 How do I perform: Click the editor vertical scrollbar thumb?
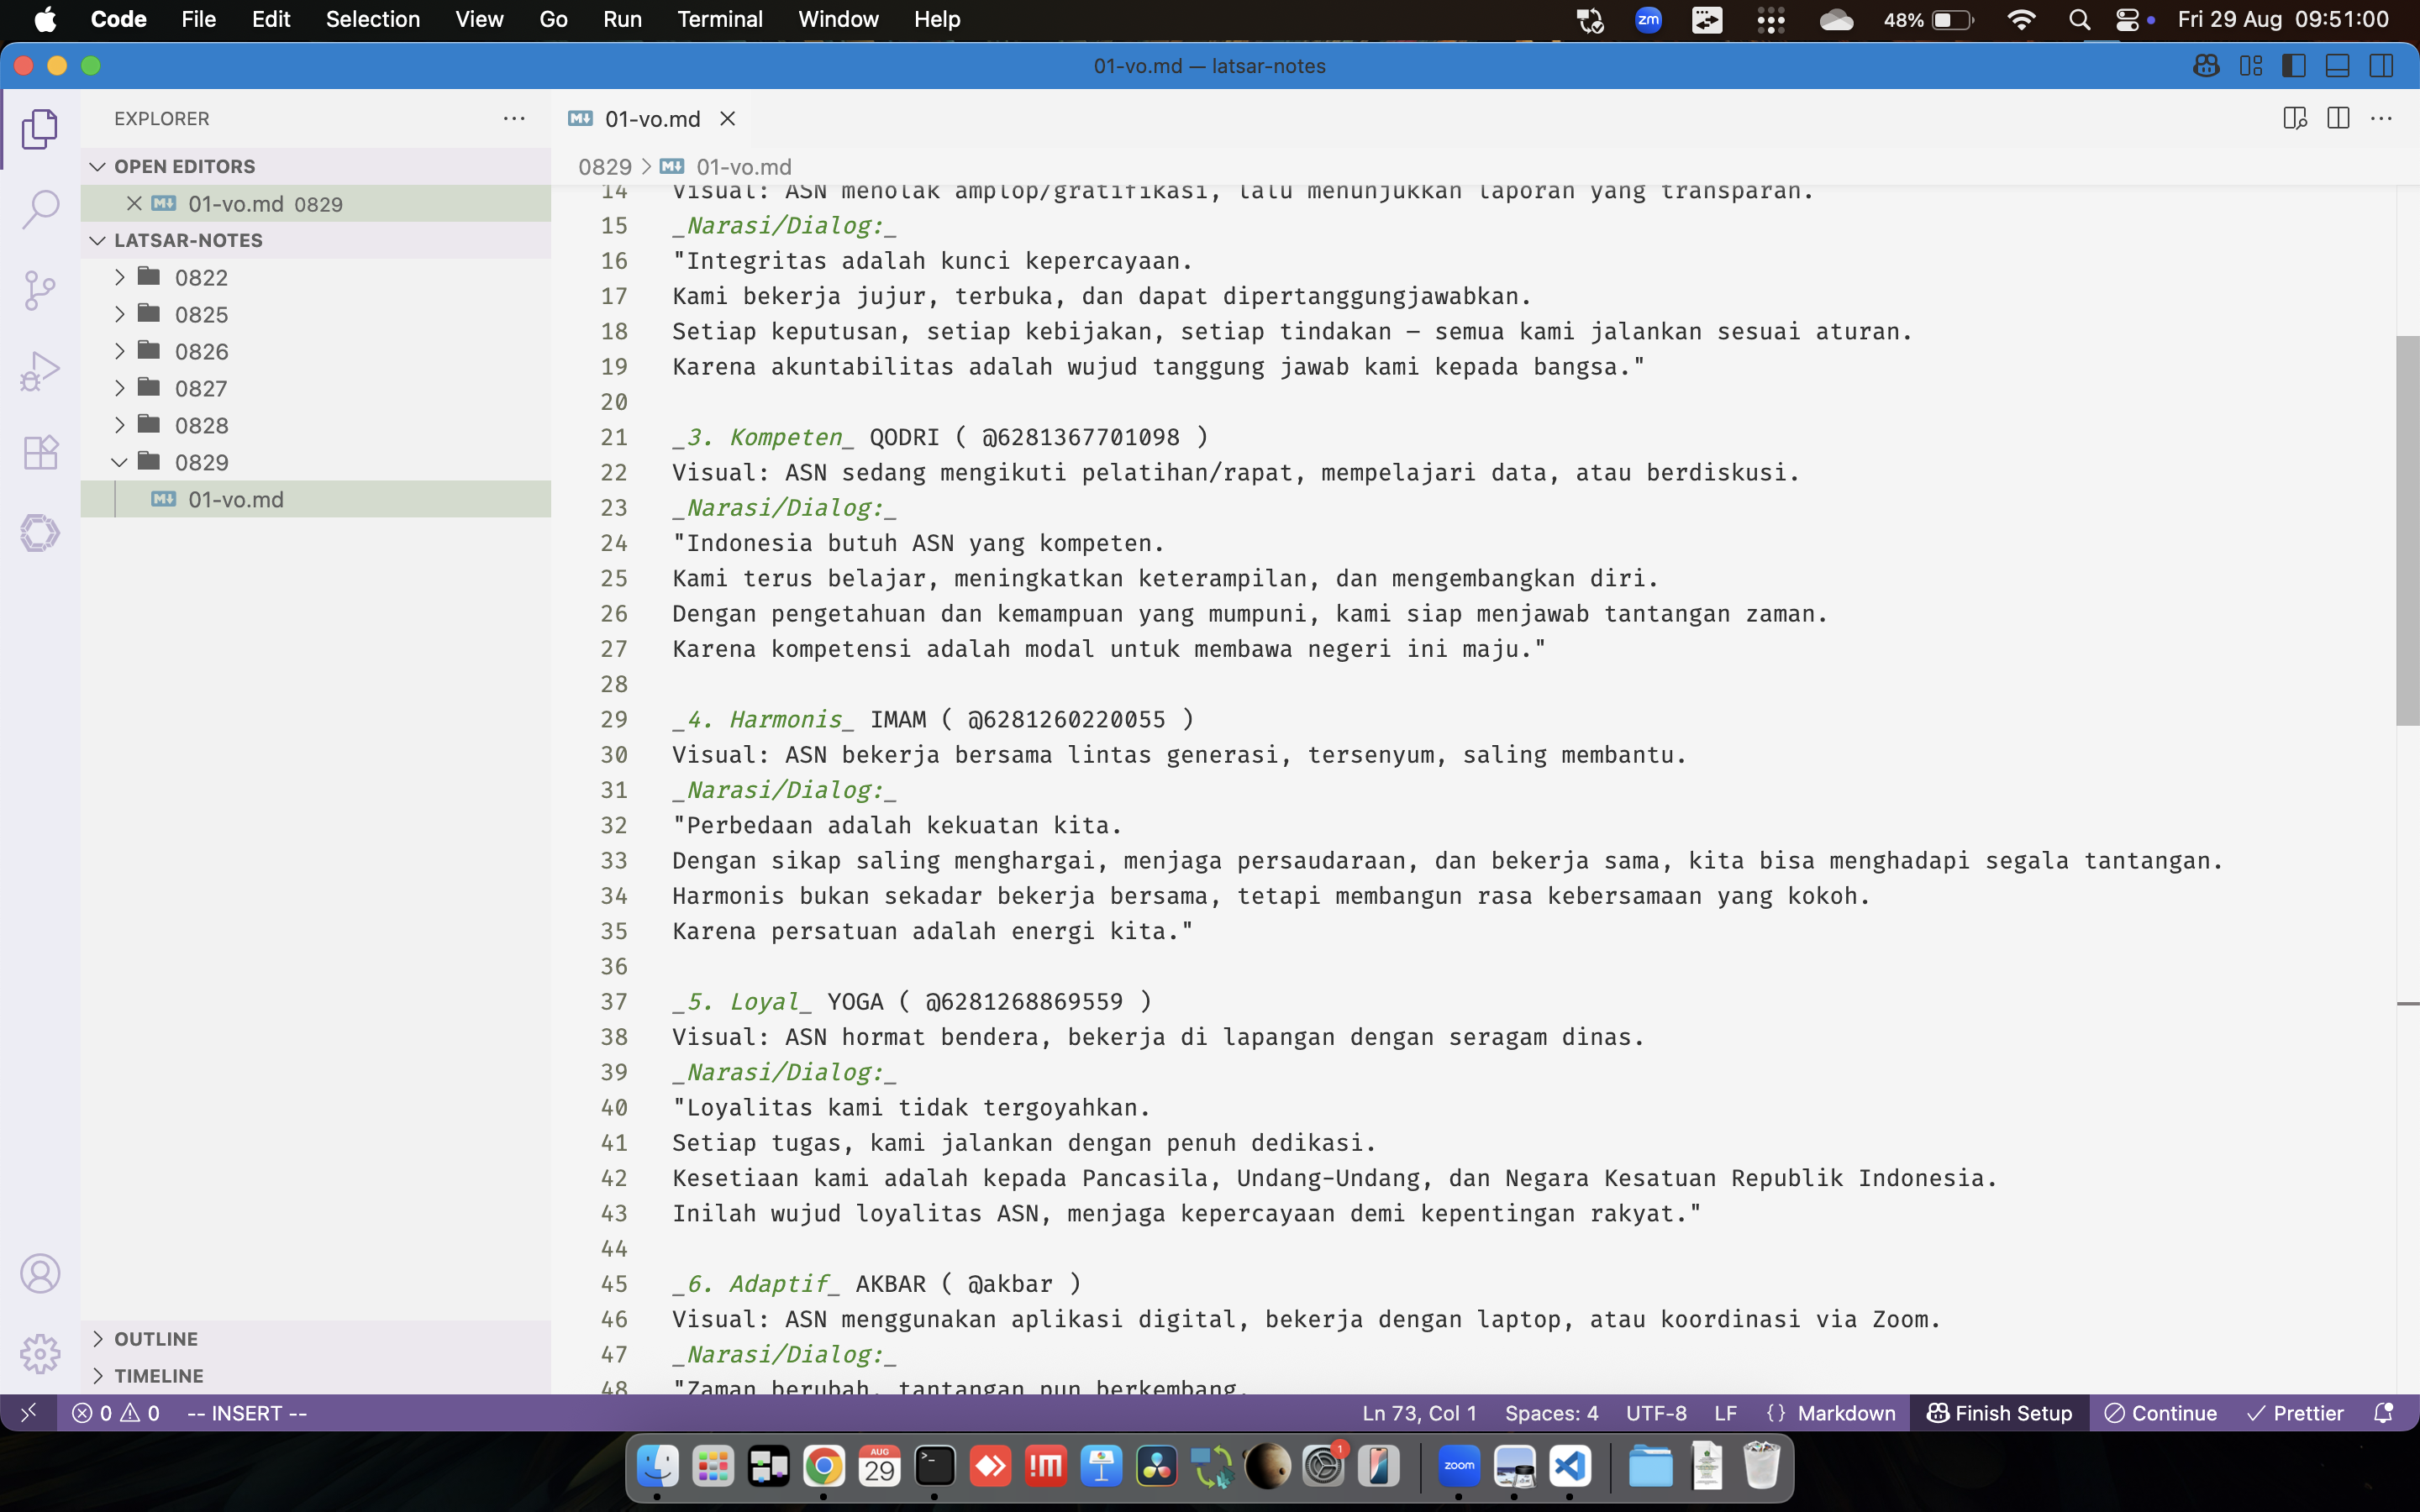pyautogui.click(x=2407, y=530)
